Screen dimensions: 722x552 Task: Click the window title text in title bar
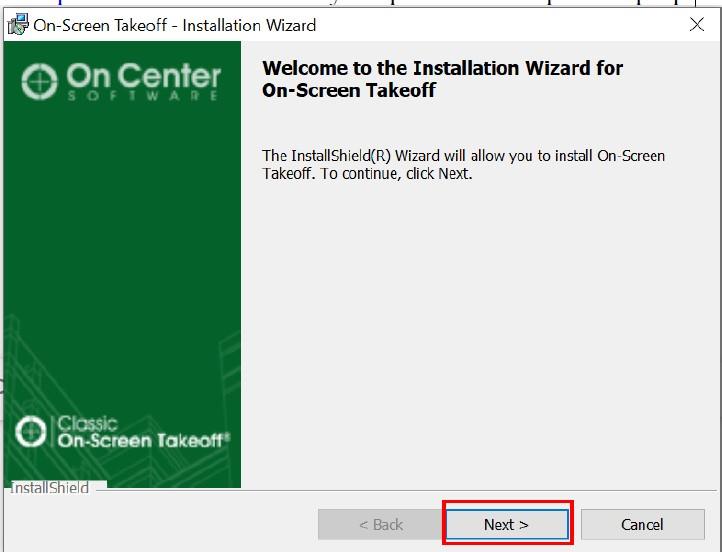click(175, 25)
